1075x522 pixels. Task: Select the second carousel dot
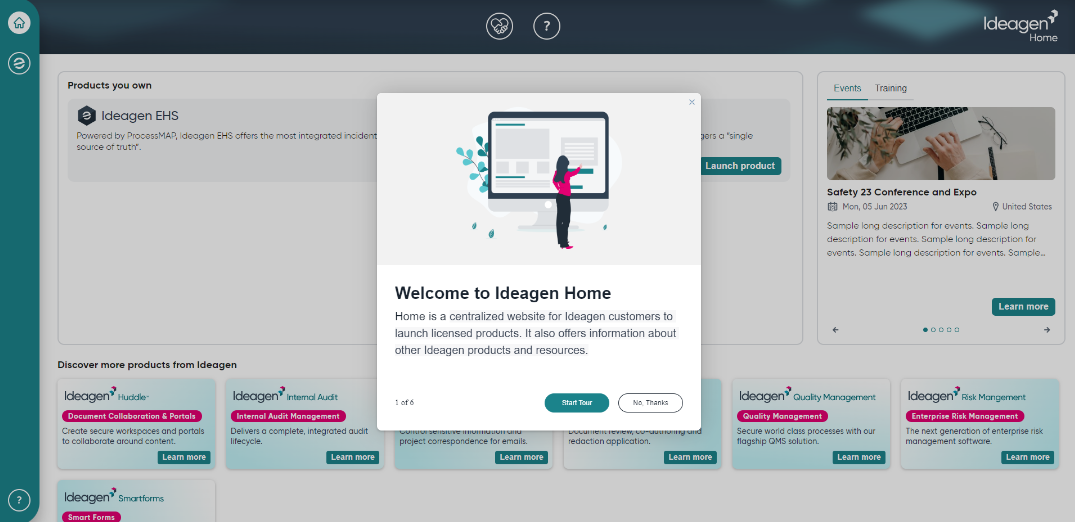point(933,330)
